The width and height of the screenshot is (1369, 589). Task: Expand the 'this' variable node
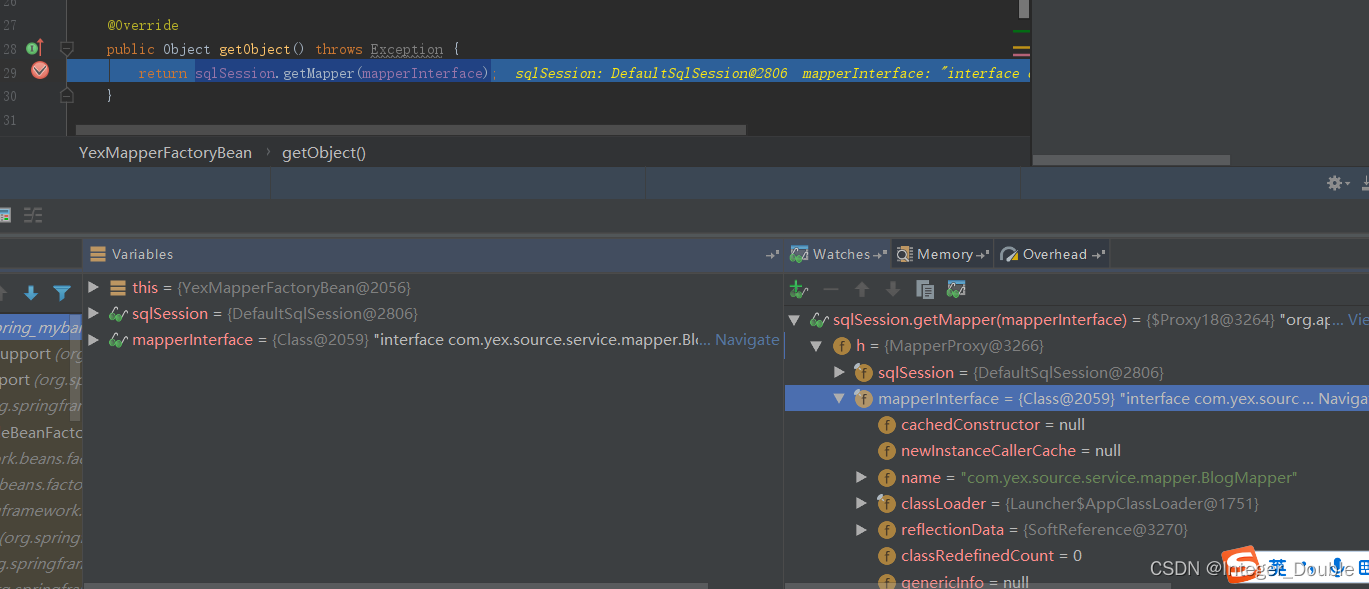[x=94, y=287]
